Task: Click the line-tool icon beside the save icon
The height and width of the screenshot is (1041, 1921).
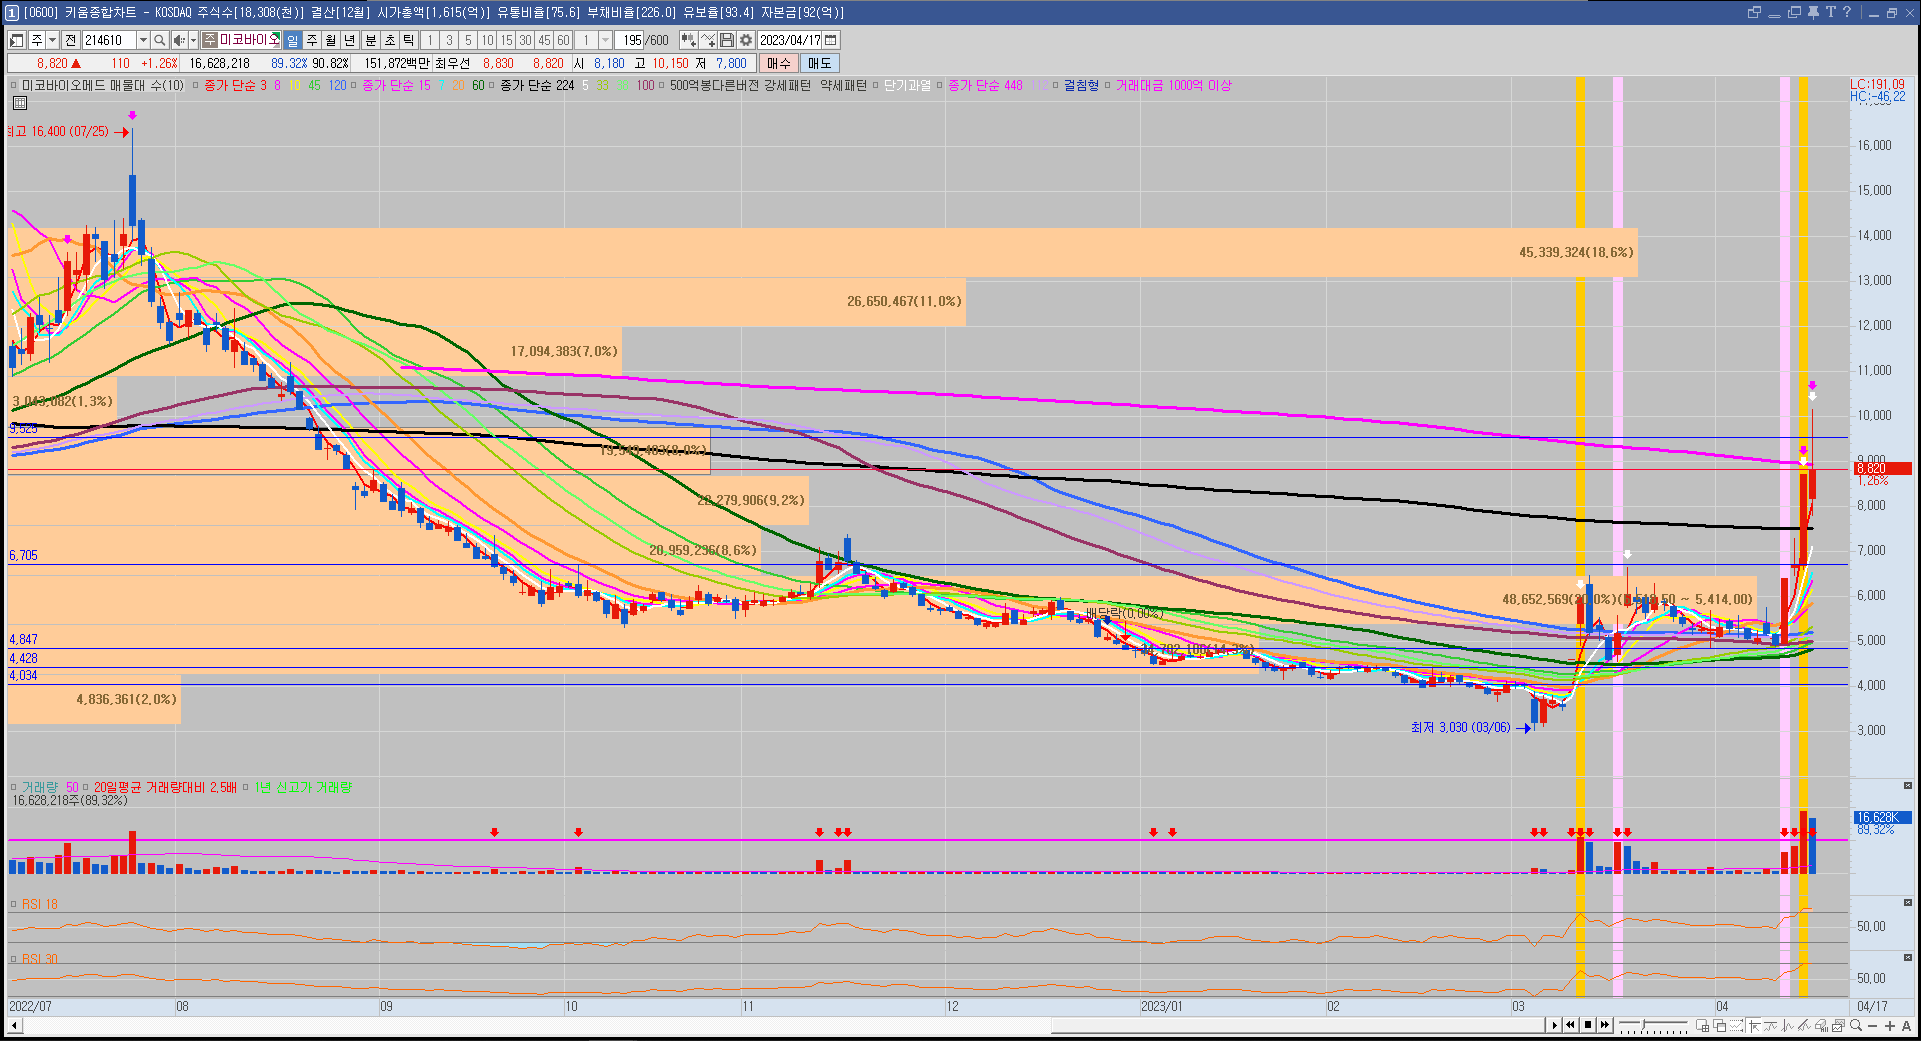Action: click(x=708, y=40)
